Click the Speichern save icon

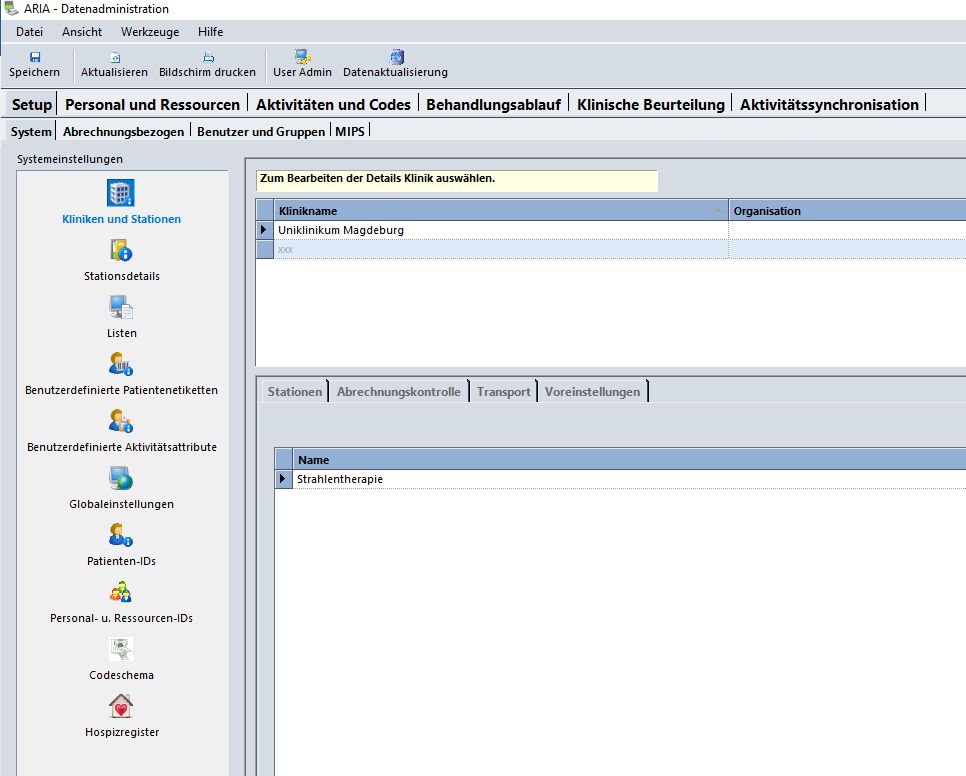click(35, 58)
